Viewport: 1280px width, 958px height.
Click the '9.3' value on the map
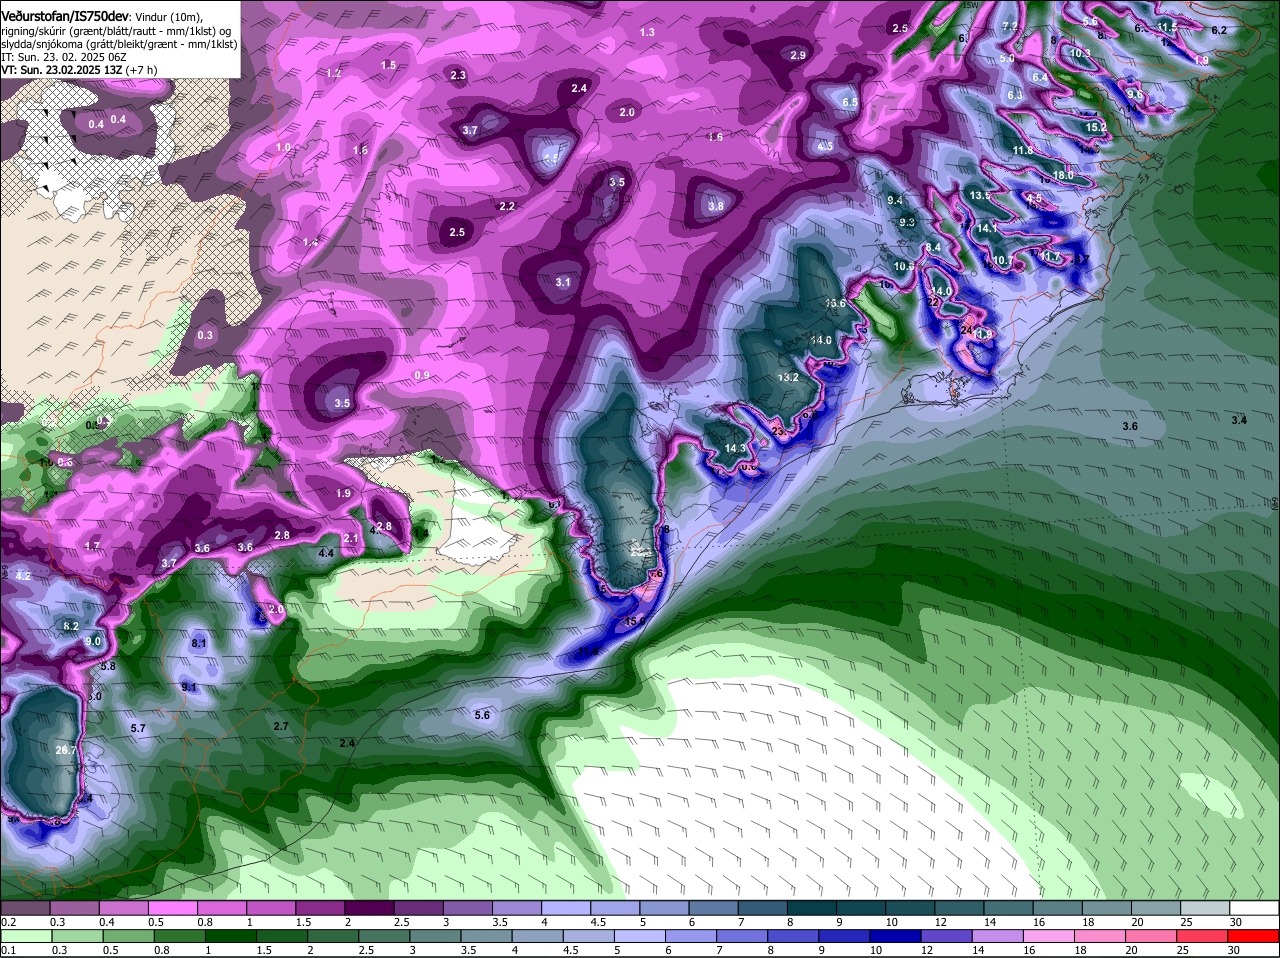pos(907,222)
